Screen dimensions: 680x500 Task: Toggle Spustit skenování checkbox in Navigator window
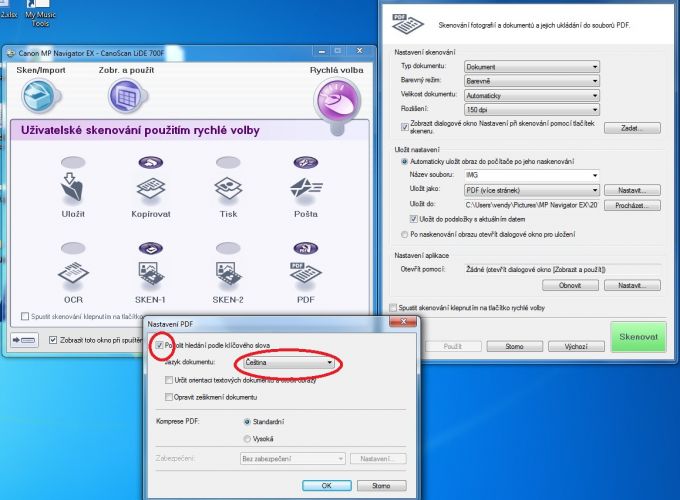(x=25, y=316)
